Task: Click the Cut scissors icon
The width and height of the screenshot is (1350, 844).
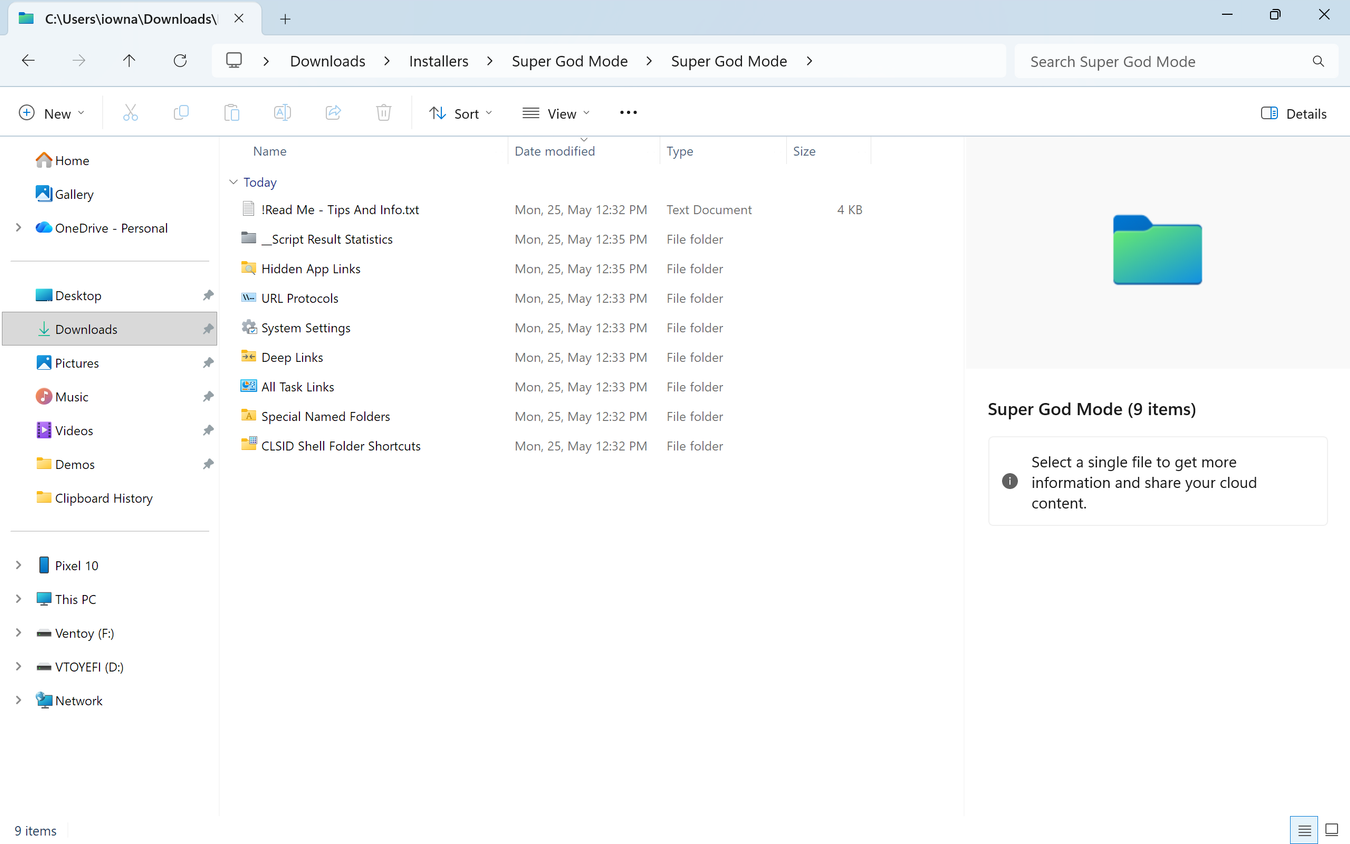Action: (130, 113)
